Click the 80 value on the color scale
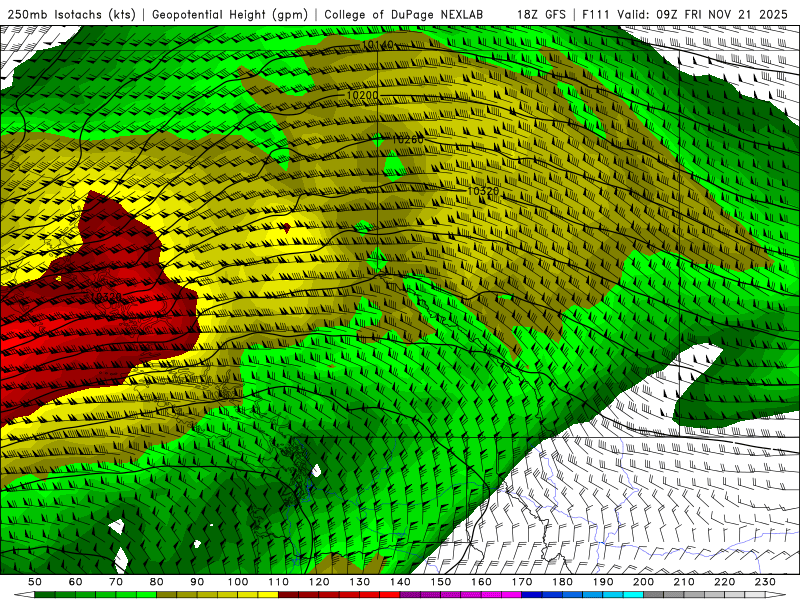The image size is (800, 600). 157,582
